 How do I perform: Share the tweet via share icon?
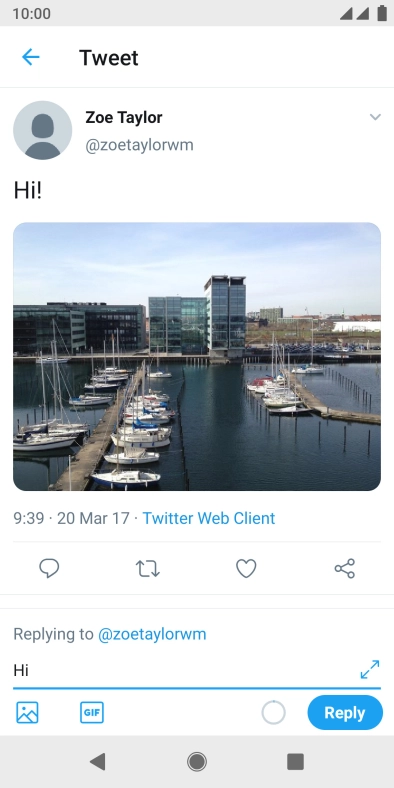[x=345, y=568]
